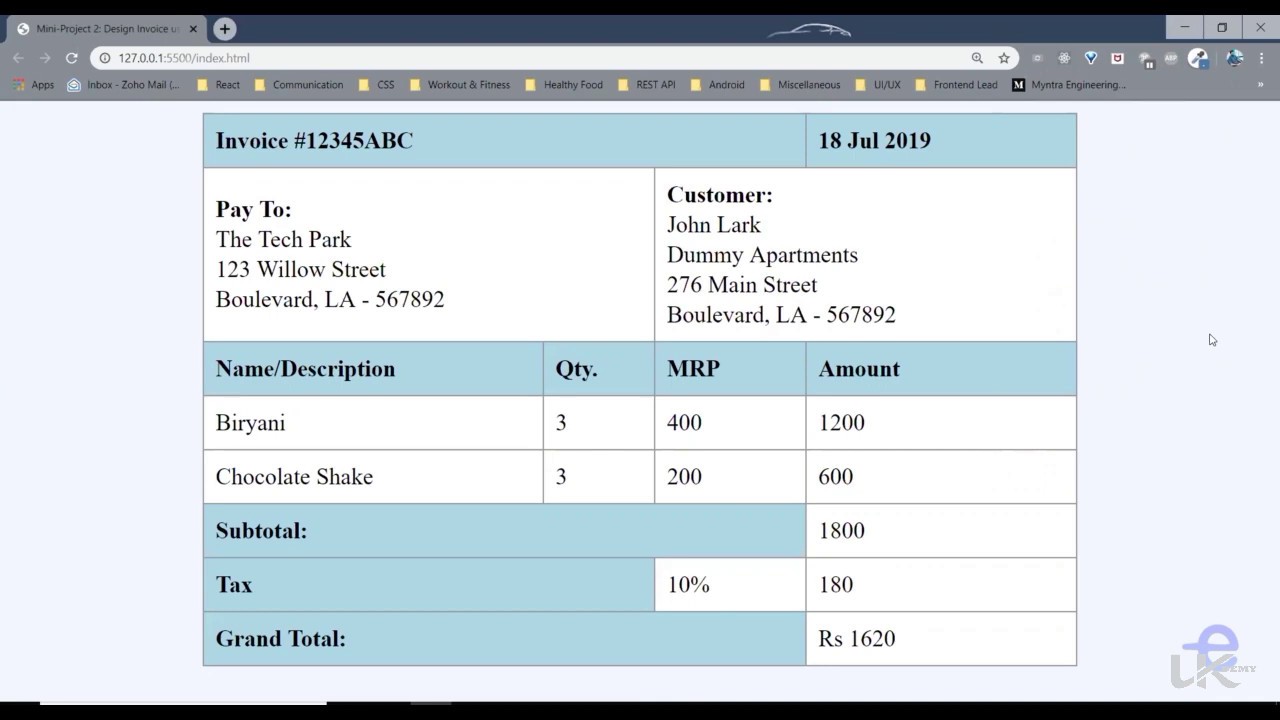Click the Subtotal: label
The image size is (1280, 720).
click(261, 531)
